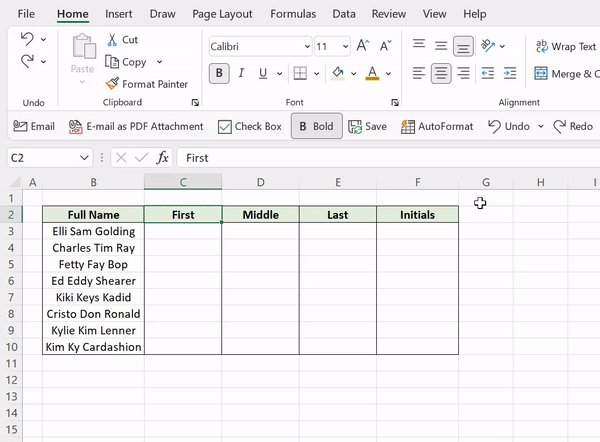Toggle Bold in Quick Access Toolbar
600x442 pixels.
coord(316,126)
